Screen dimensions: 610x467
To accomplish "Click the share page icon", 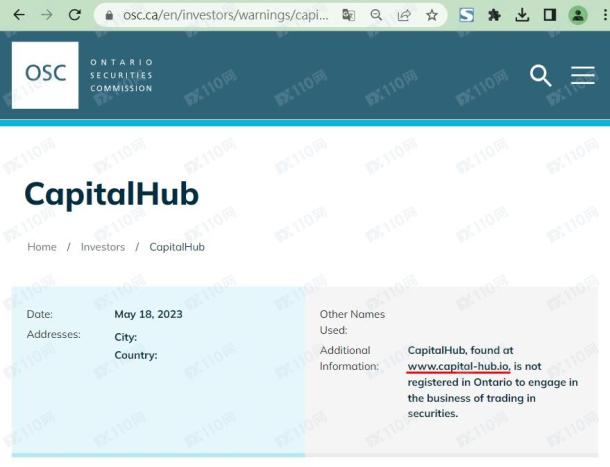I will point(404,15).
